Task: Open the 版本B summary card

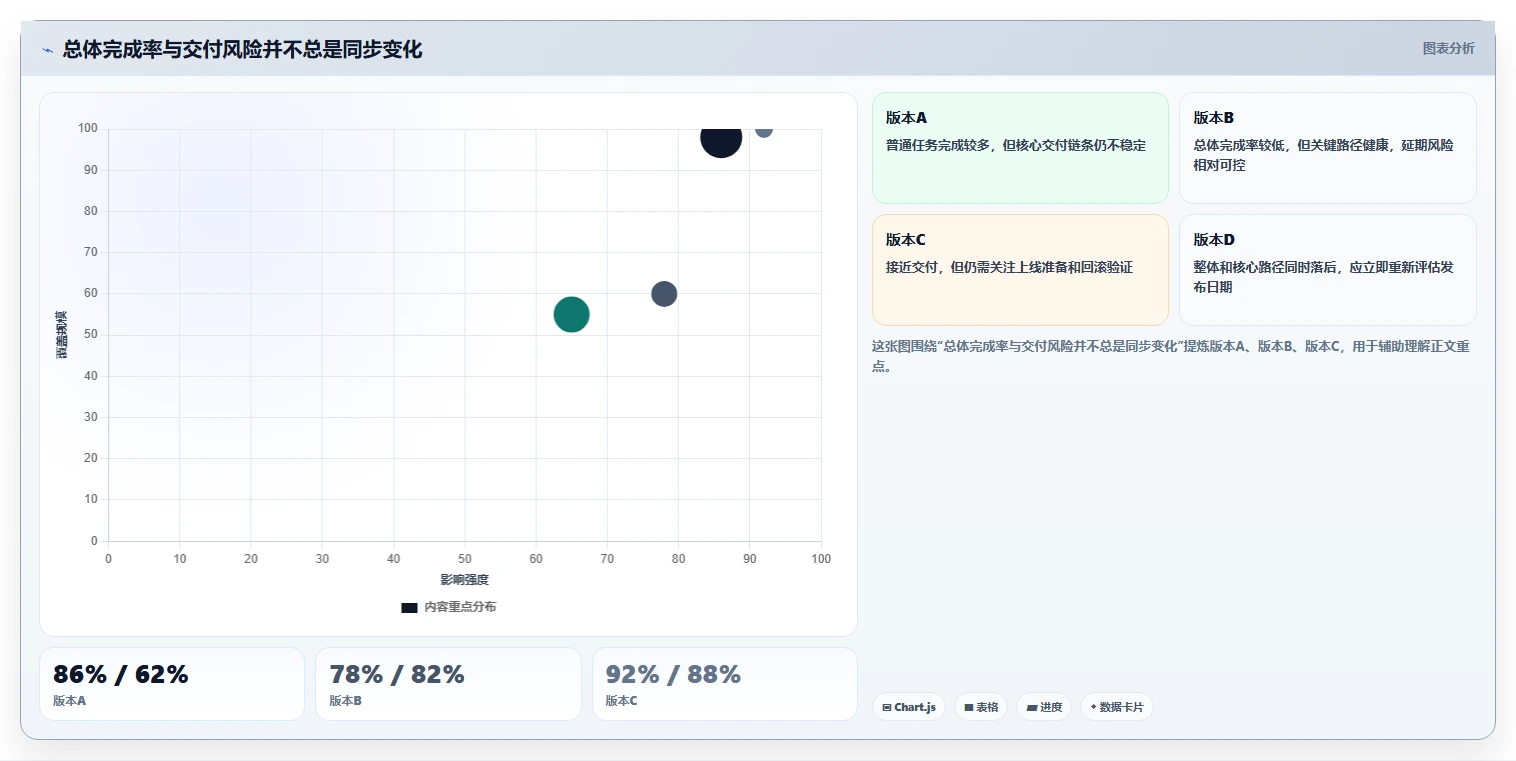Action: 1327,148
